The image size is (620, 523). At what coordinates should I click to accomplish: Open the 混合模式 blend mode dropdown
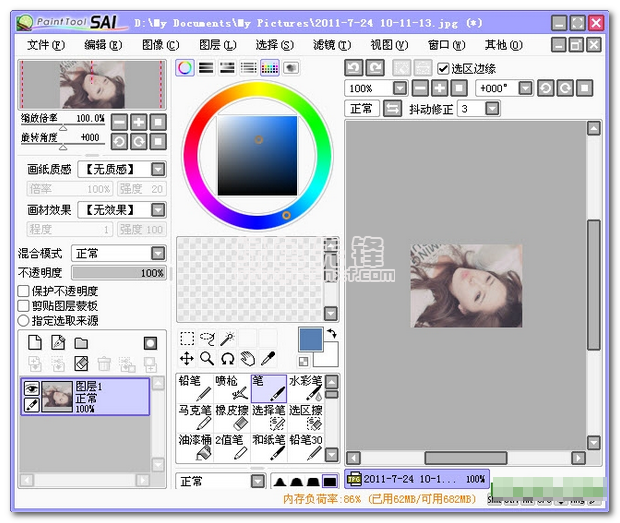[158, 253]
